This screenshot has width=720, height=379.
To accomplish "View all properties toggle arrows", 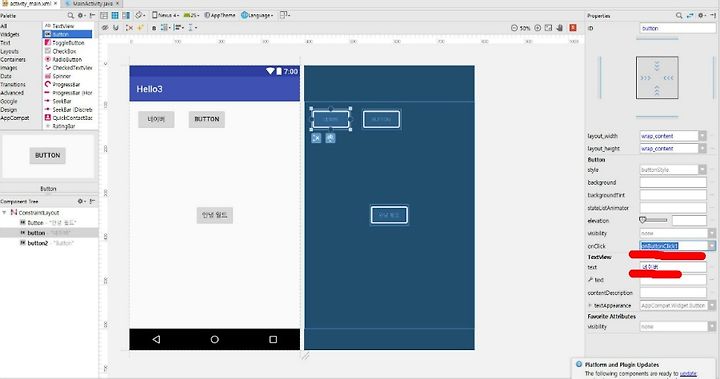I will 690,16.
